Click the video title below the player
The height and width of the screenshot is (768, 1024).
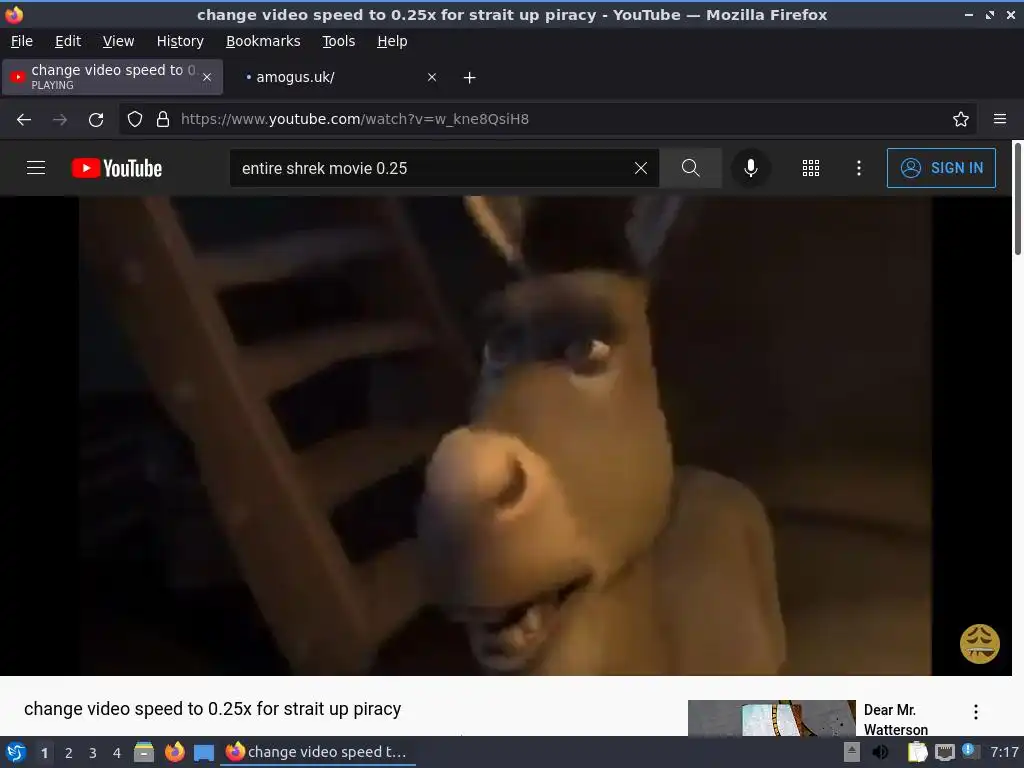[x=212, y=709]
